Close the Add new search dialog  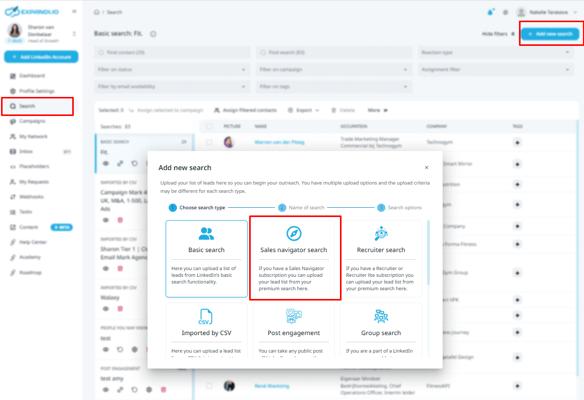[426, 168]
